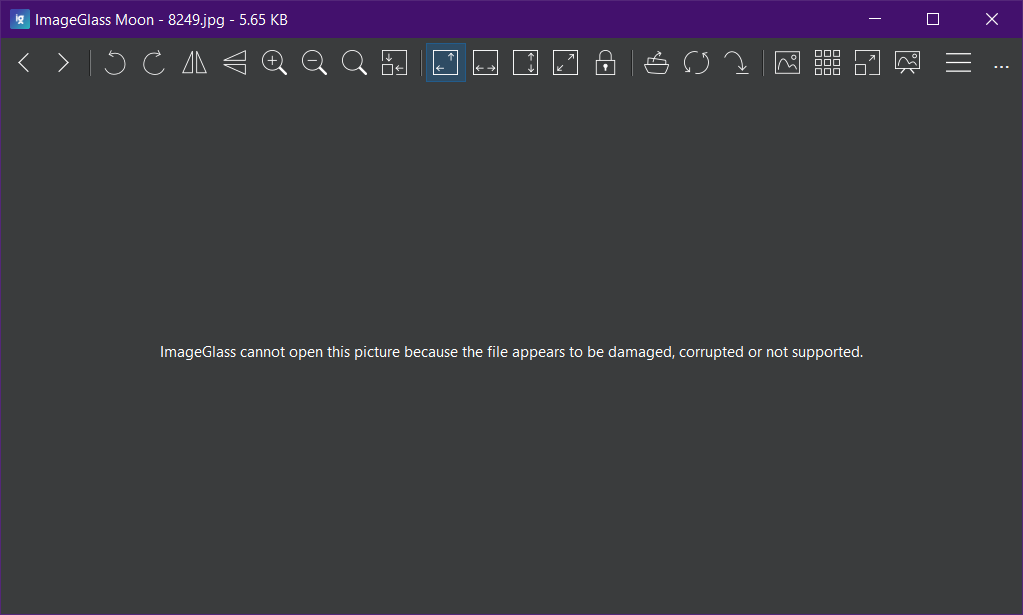The image size is (1023, 615).
Task: Toggle full screen viewing mode
Action: coord(867,62)
